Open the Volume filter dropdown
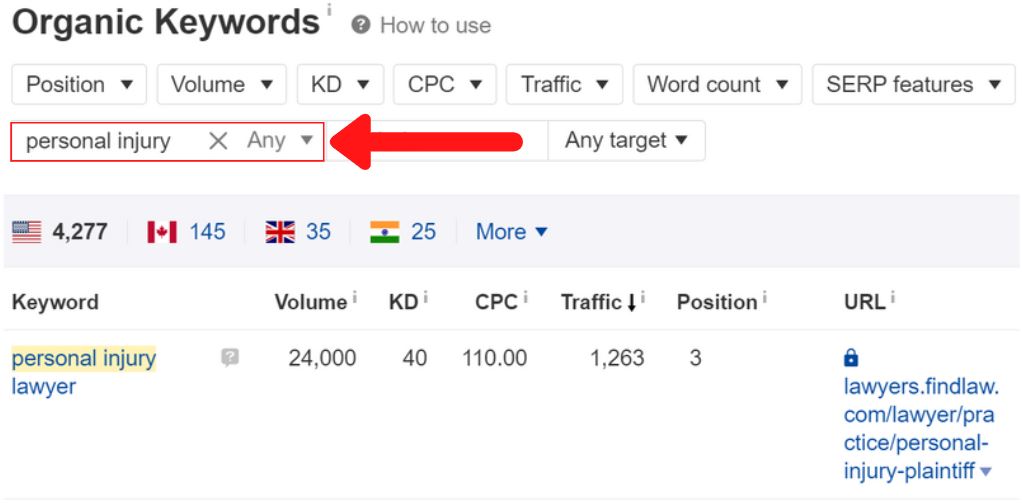Screen dimensions: 1022x503 (x=222, y=84)
